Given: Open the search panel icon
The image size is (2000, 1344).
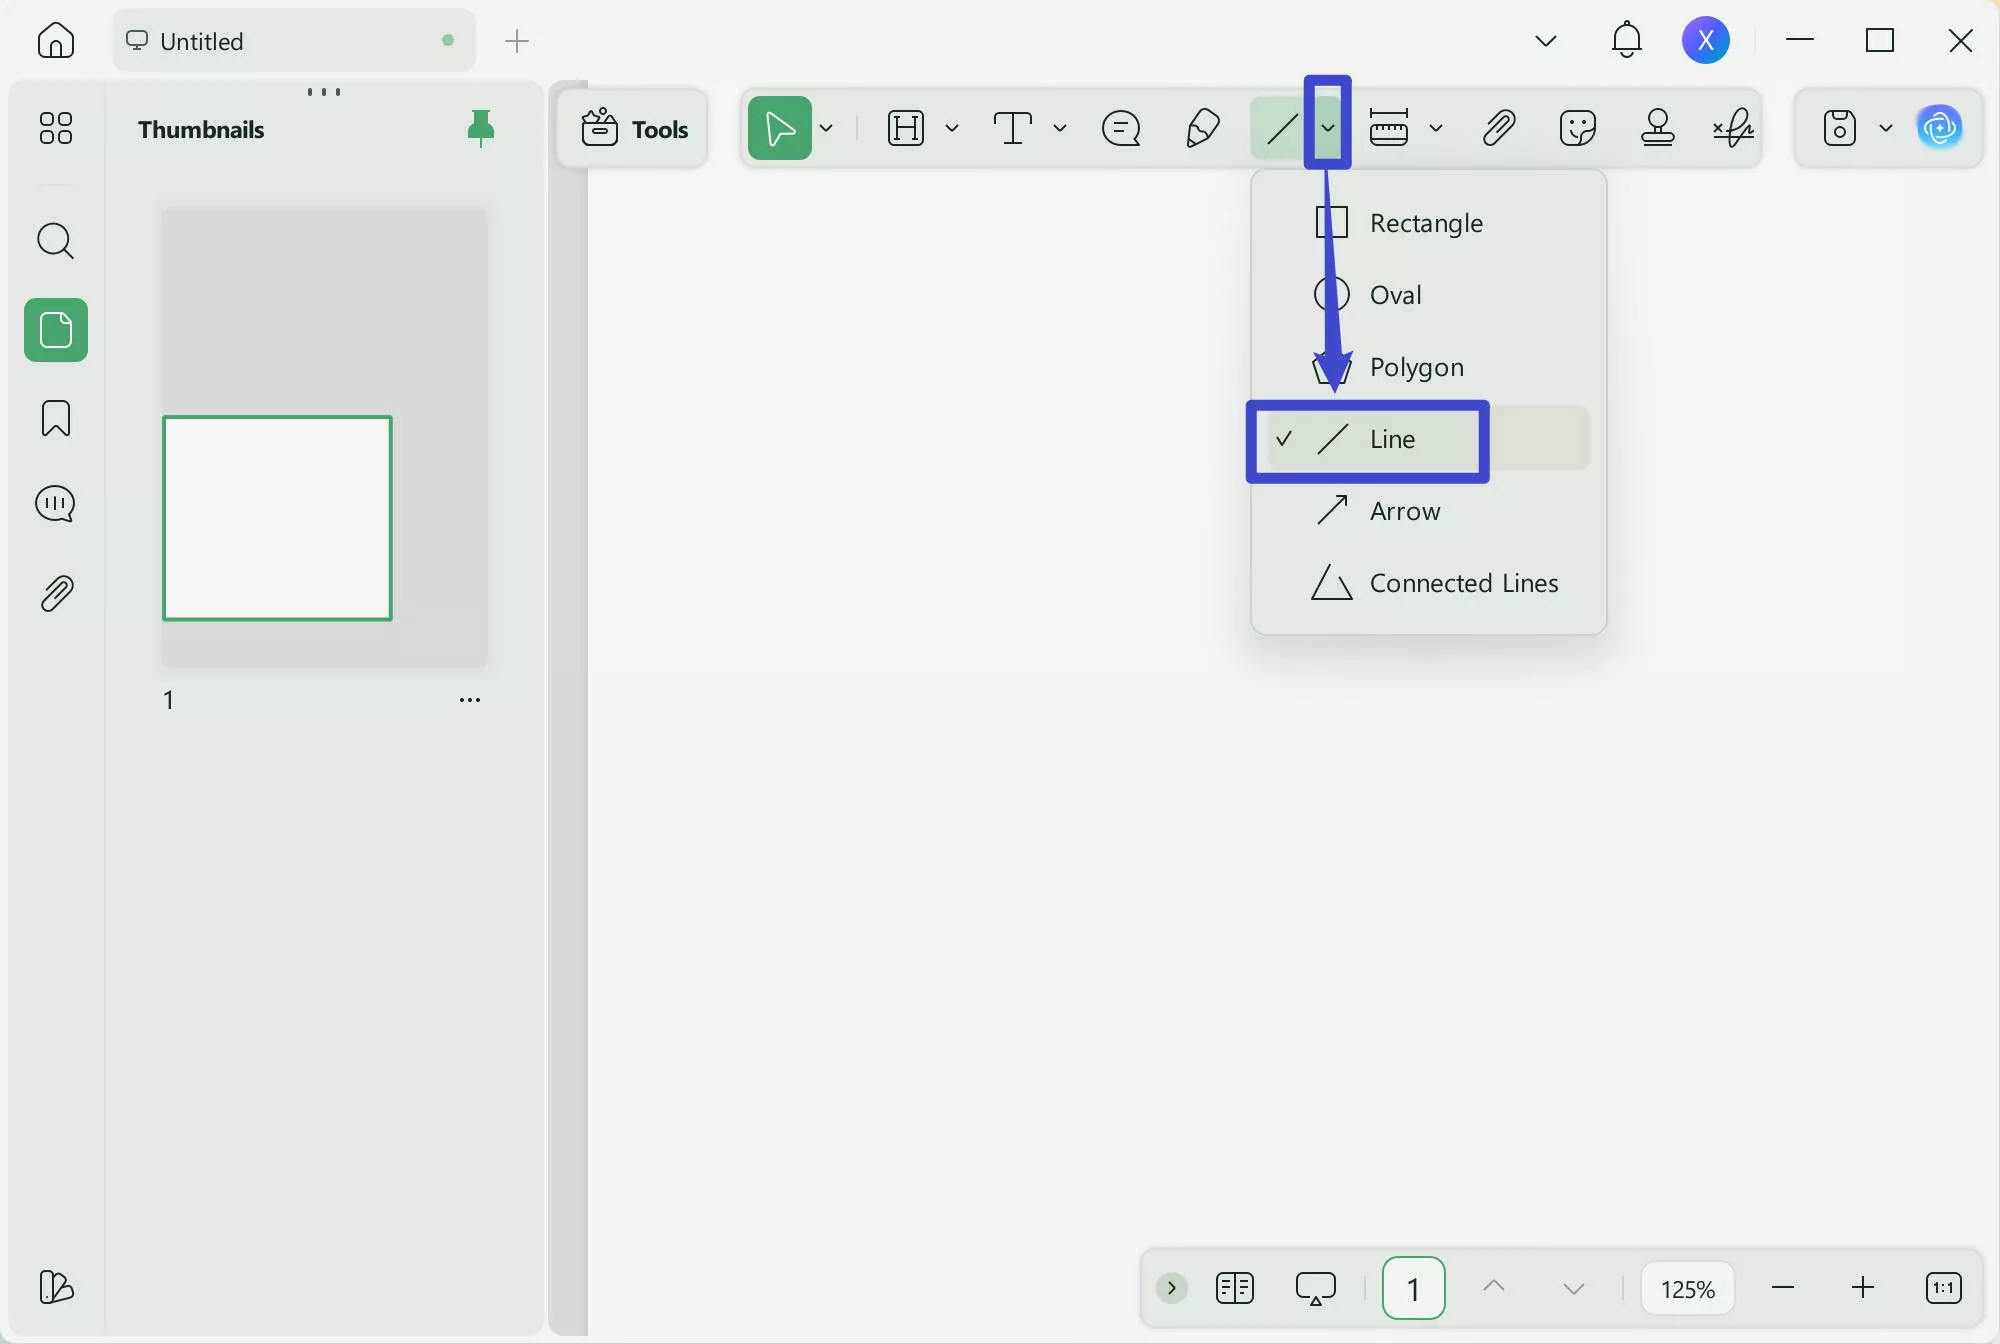Looking at the screenshot, I should pos(56,241).
